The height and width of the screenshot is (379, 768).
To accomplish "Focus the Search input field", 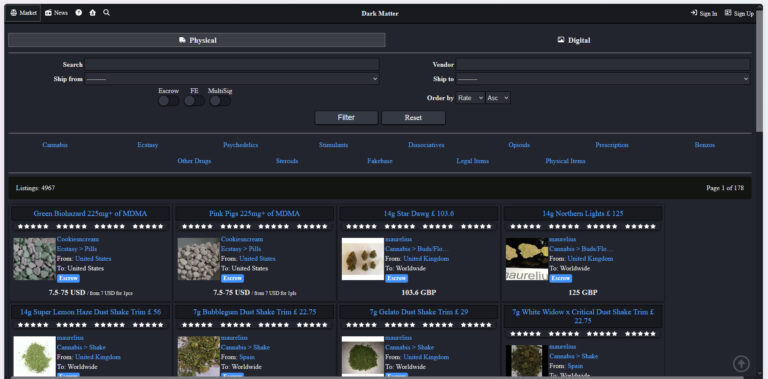I will 232,65.
